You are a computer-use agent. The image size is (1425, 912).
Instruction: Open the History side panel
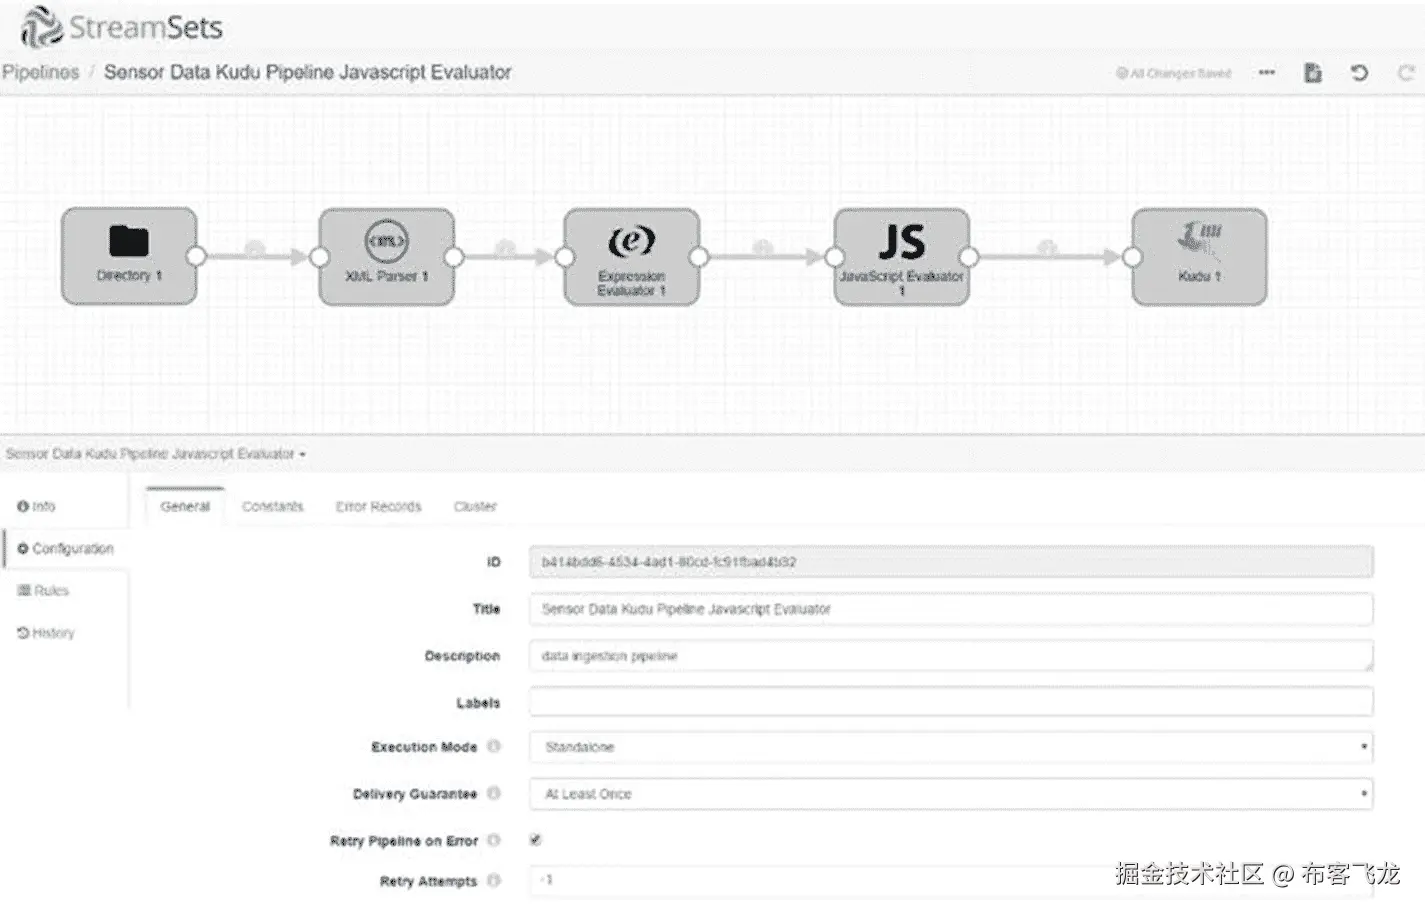pos(46,633)
